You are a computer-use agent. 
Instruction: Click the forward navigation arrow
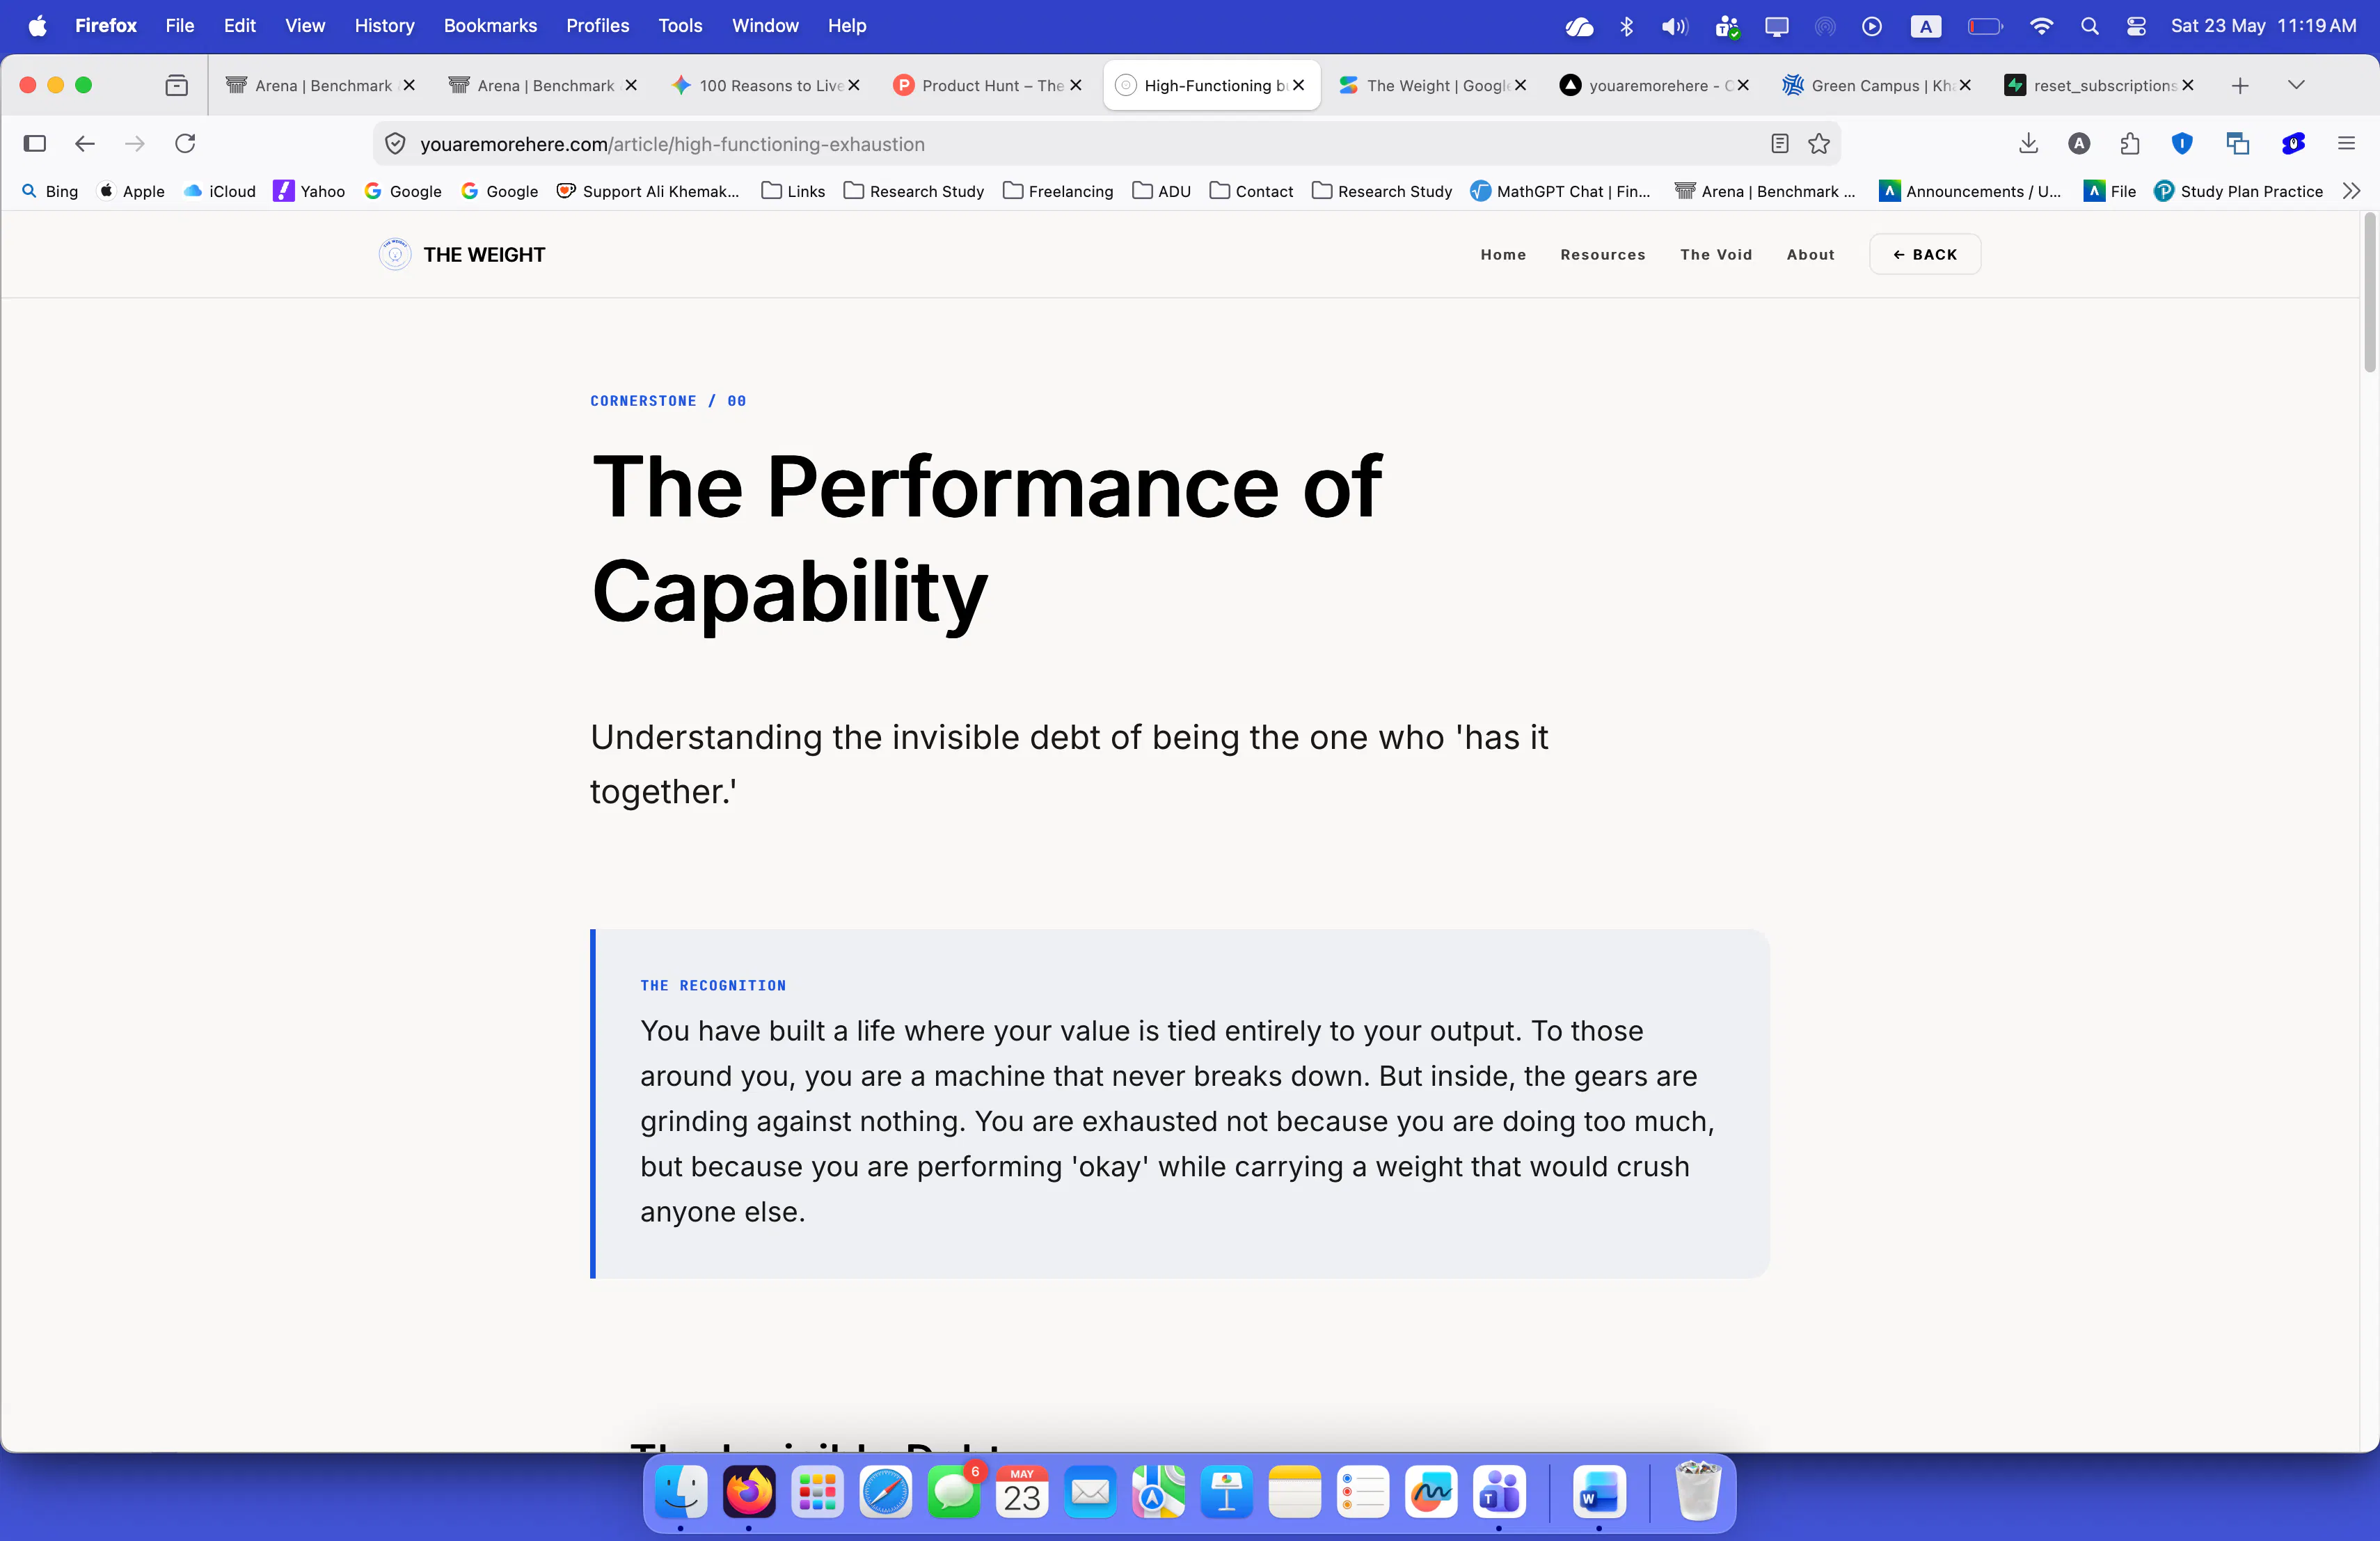[x=135, y=144]
